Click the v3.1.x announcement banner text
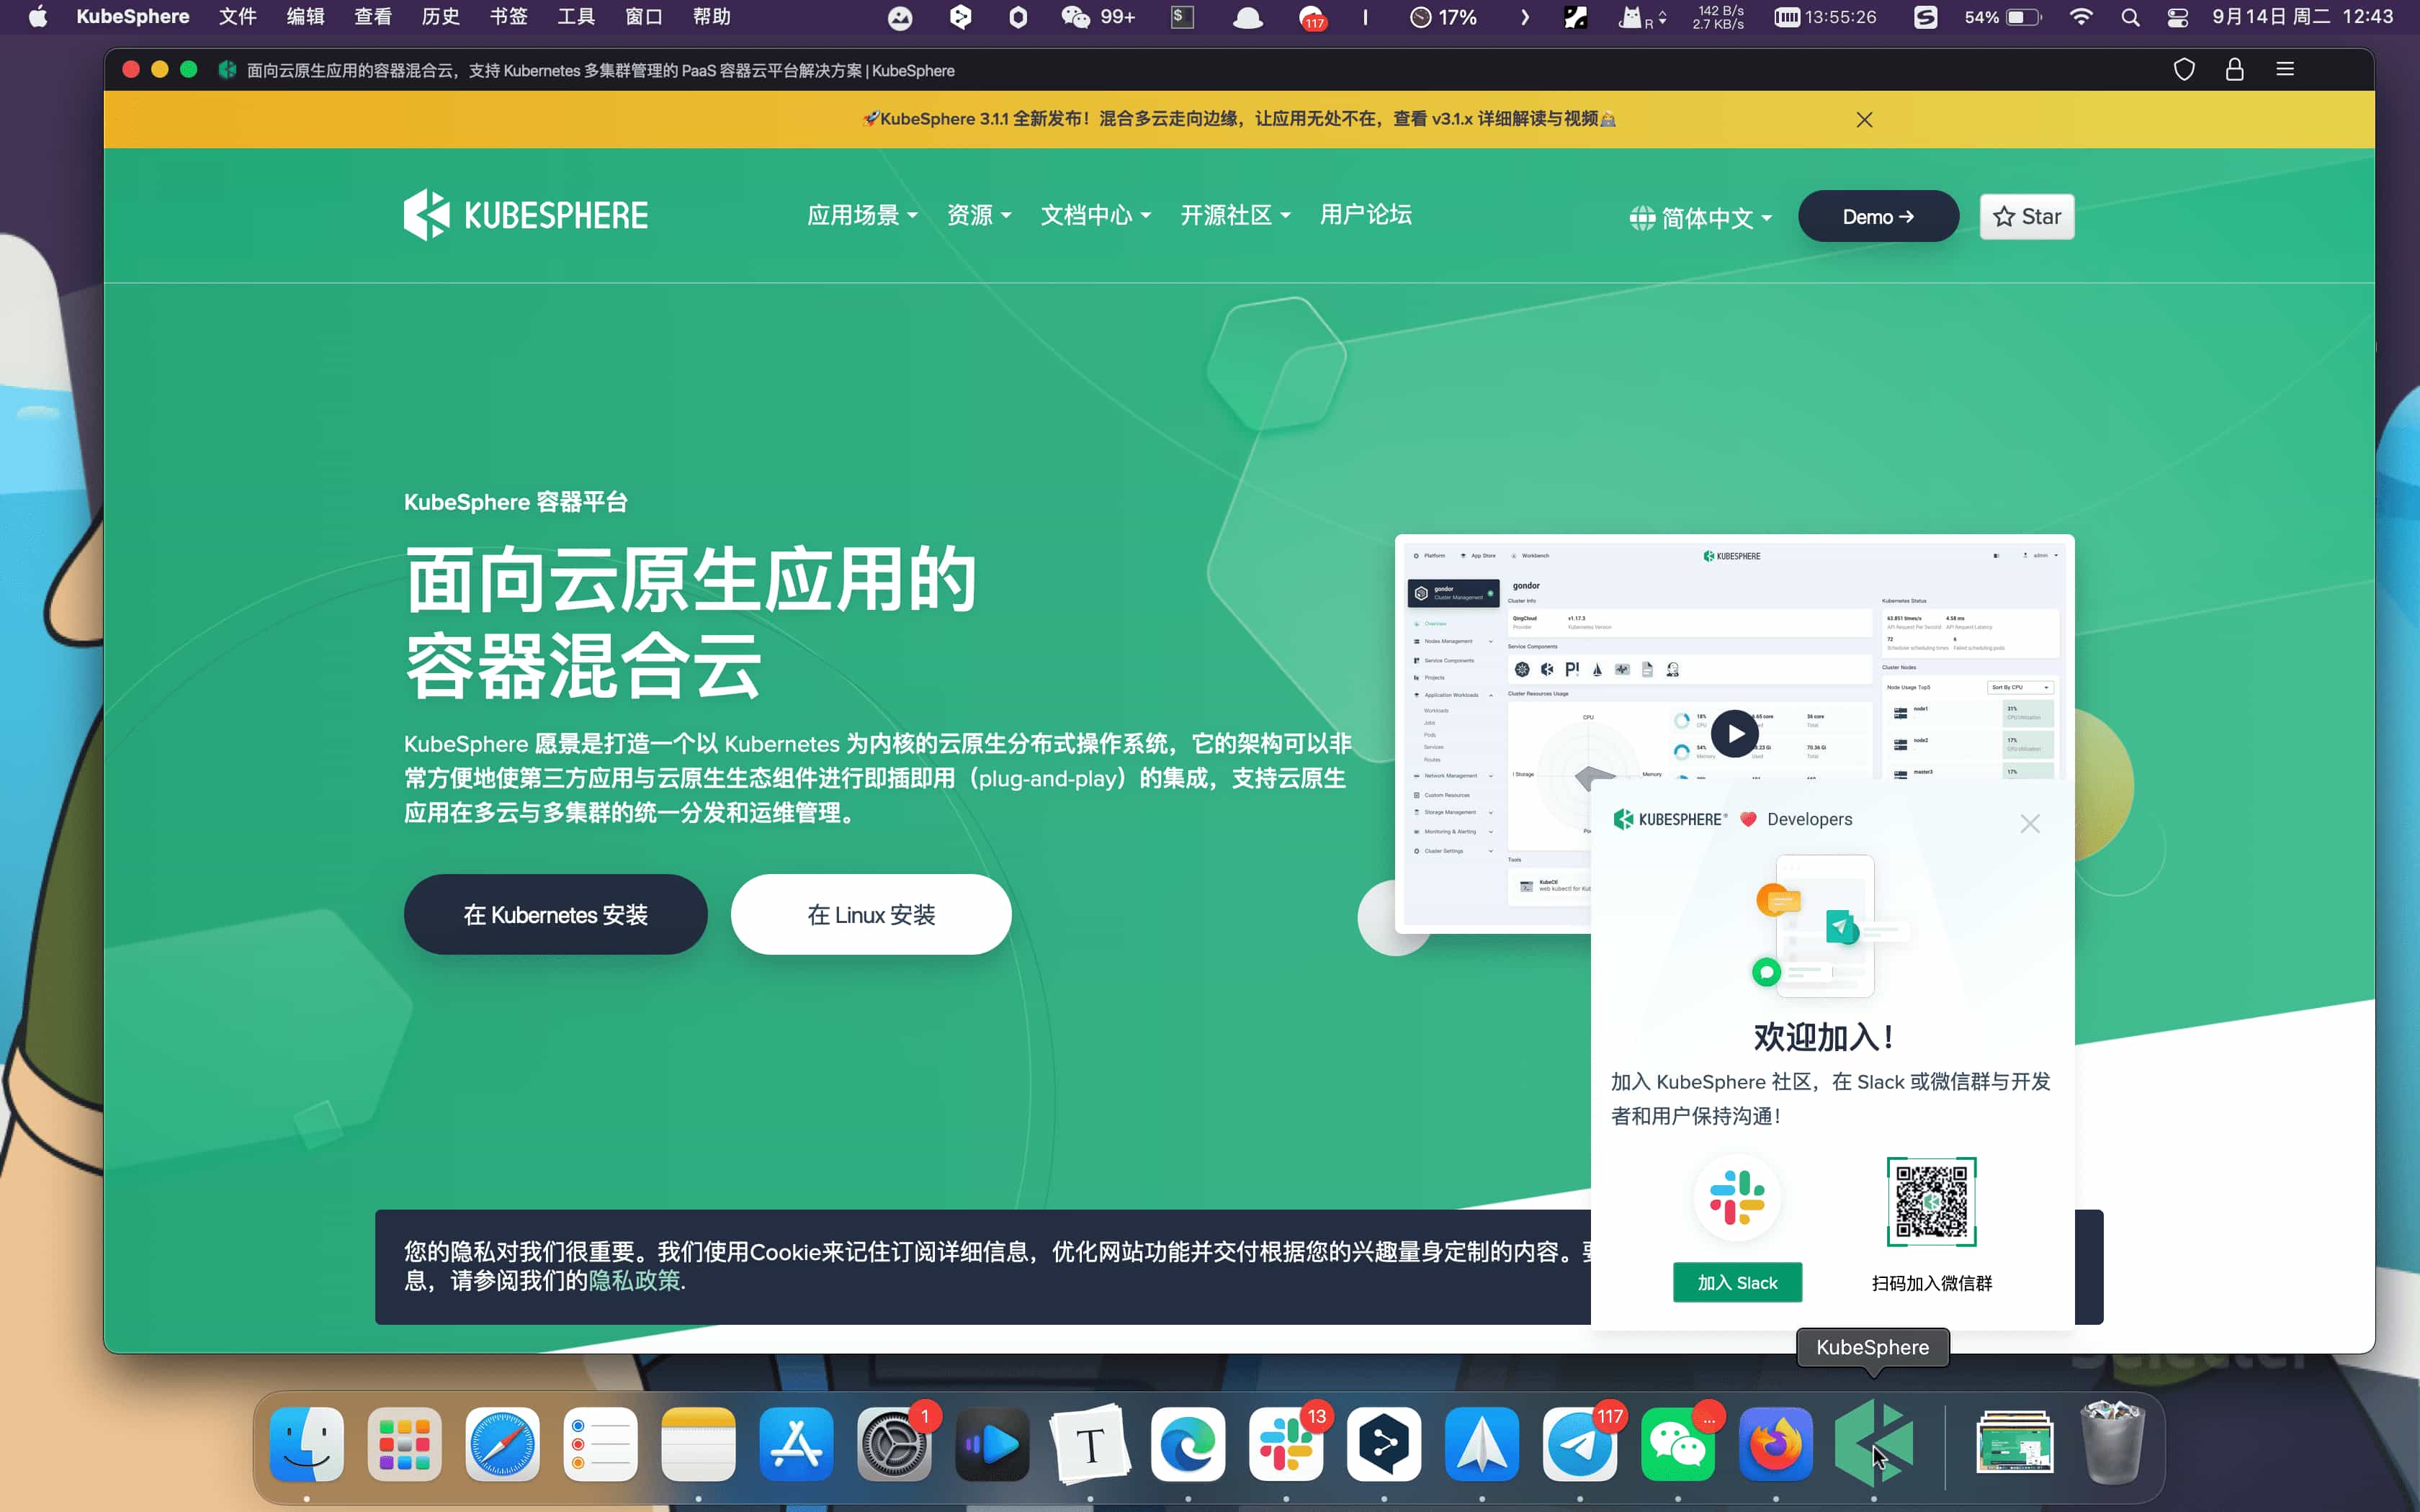 1239,119
